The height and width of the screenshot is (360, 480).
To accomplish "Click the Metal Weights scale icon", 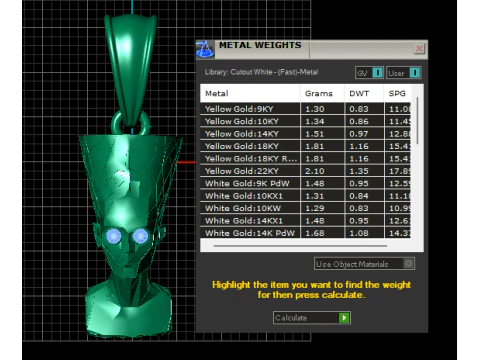I will coord(205,49).
